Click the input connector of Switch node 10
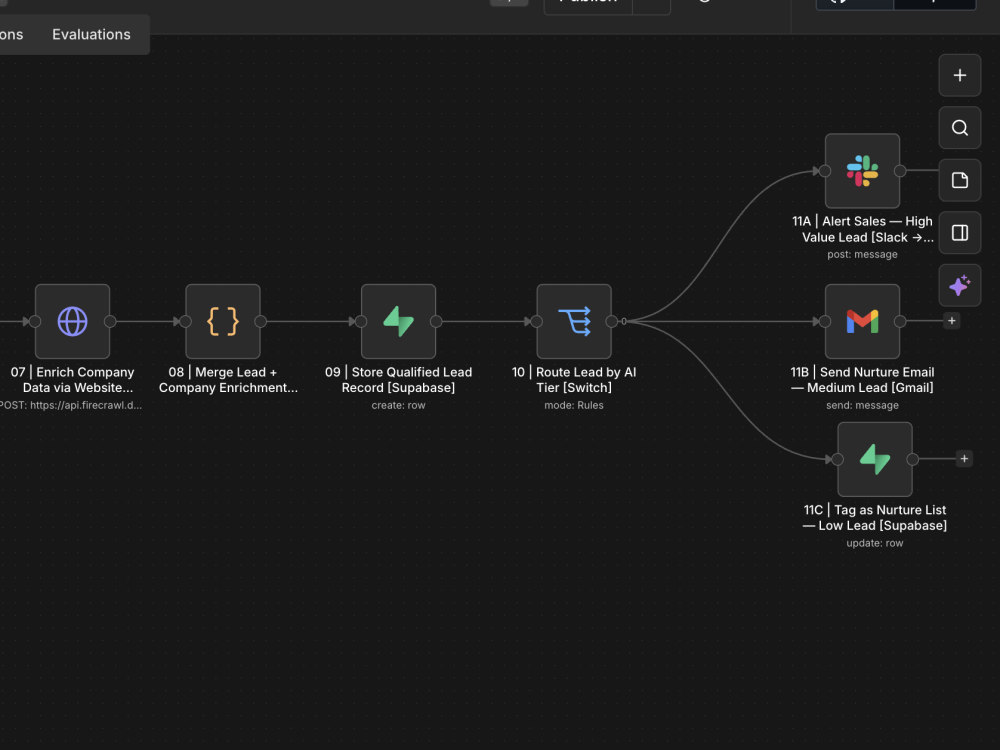Screen dimensions: 1000x750 (536, 321)
